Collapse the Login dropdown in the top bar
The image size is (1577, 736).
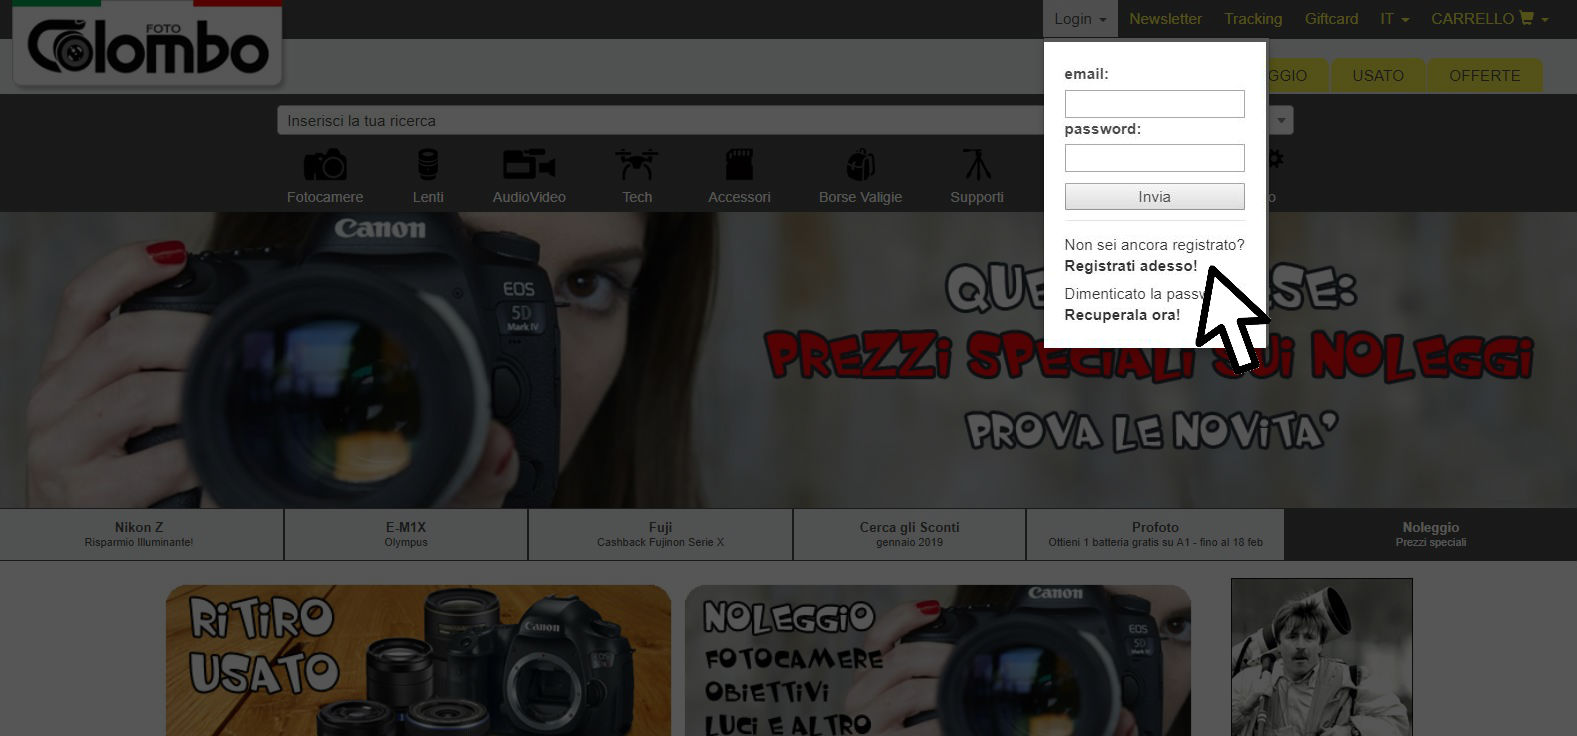[1080, 19]
